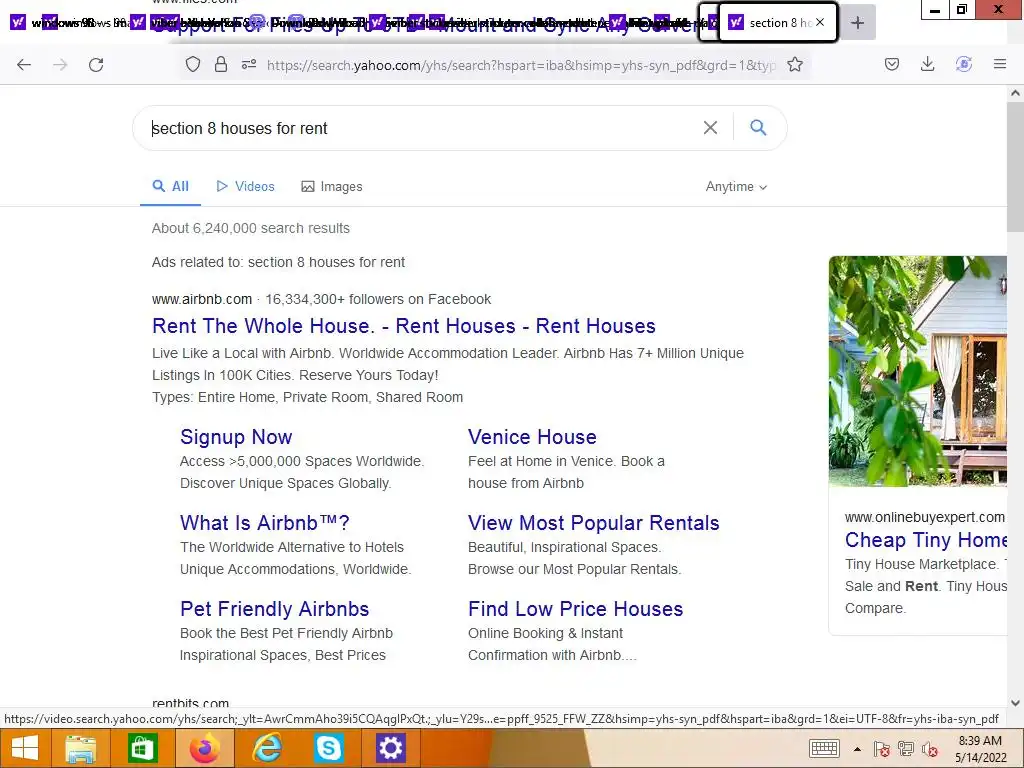Open the touch keyboard tray icon
Viewport: 1024px width, 768px height.
824,749
